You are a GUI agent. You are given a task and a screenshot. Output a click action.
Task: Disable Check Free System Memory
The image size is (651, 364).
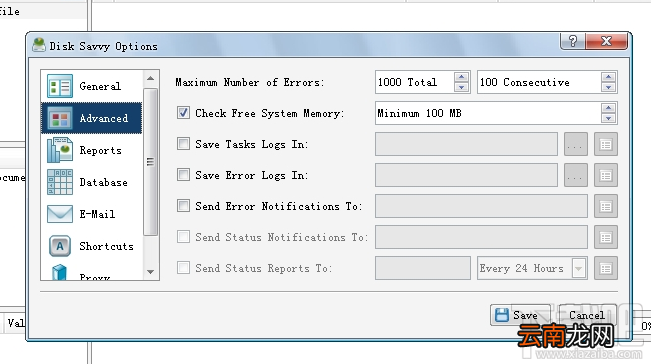pos(183,113)
